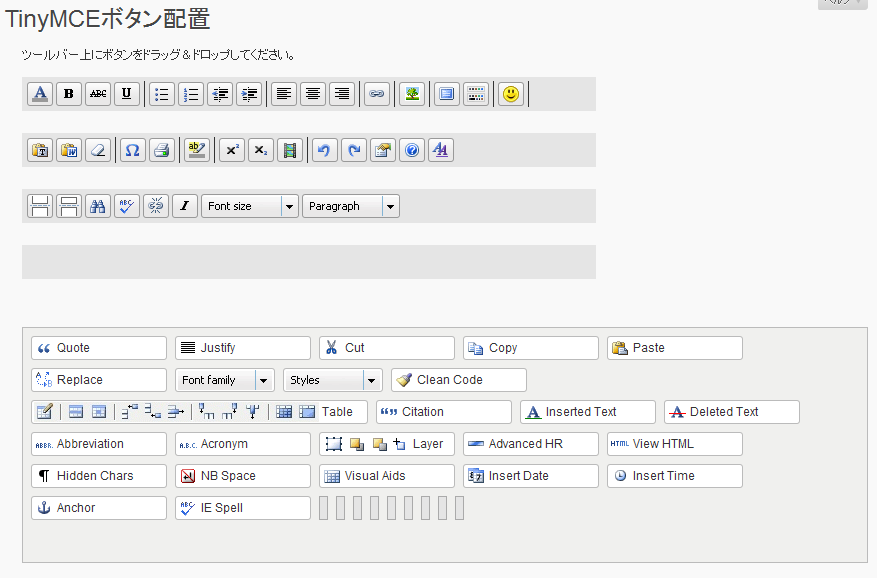This screenshot has width=877, height=578.
Task: Select the Anchor button
Action: (x=99, y=507)
